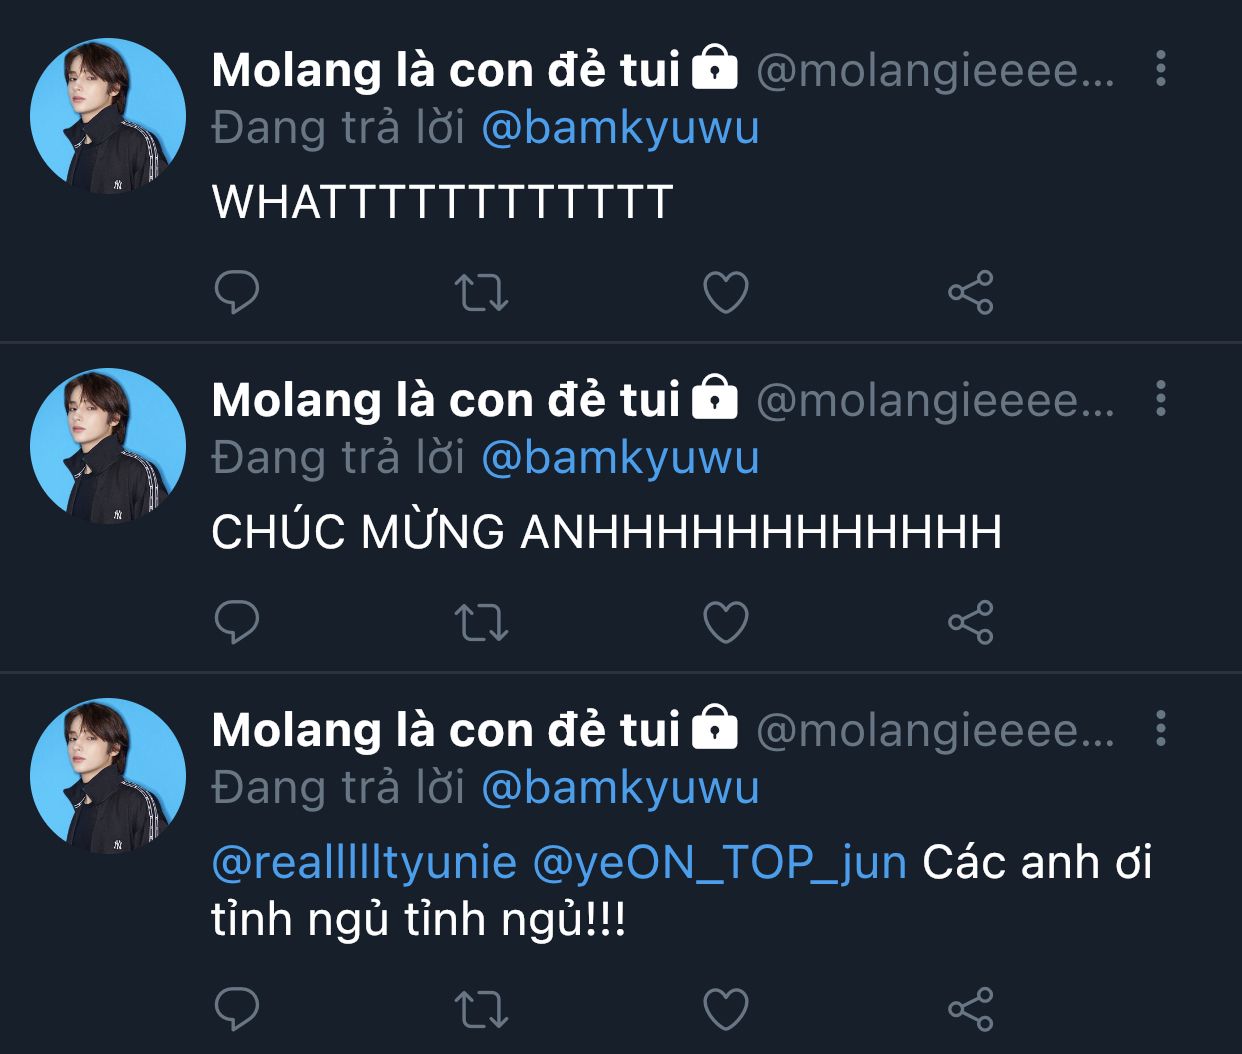Screen dimensions: 1242x1054
Task: Open @bamkyuwu in the first tweet's reply line
Action: [x=620, y=128]
